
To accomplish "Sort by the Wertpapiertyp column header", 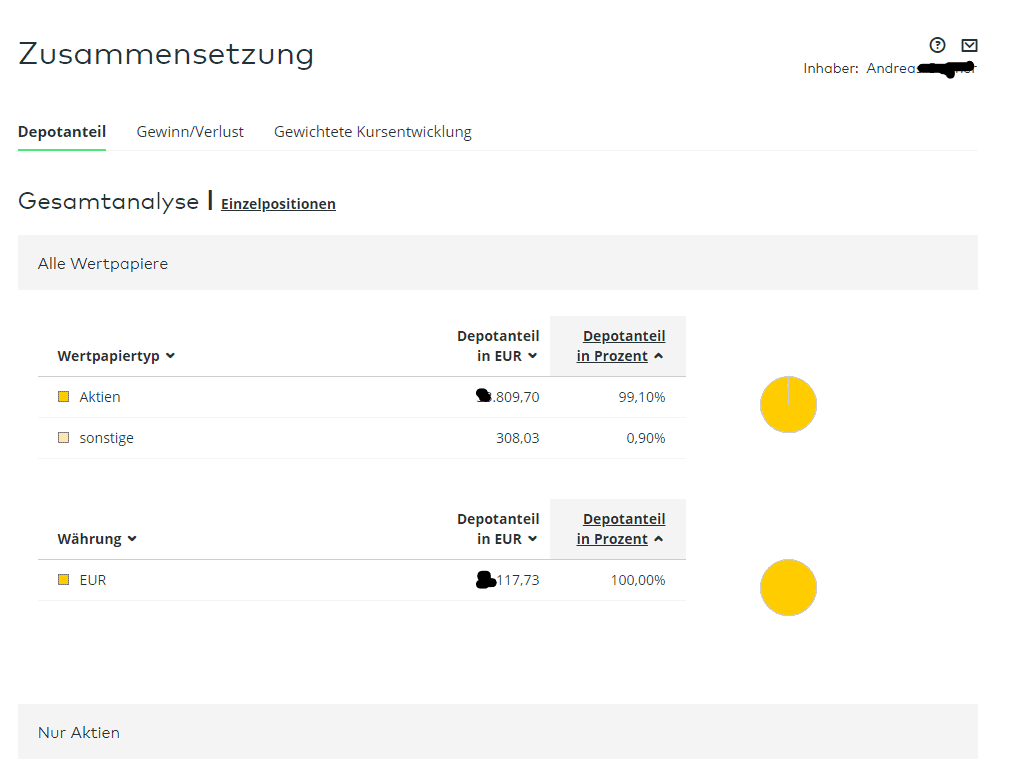I will (116, 356).
